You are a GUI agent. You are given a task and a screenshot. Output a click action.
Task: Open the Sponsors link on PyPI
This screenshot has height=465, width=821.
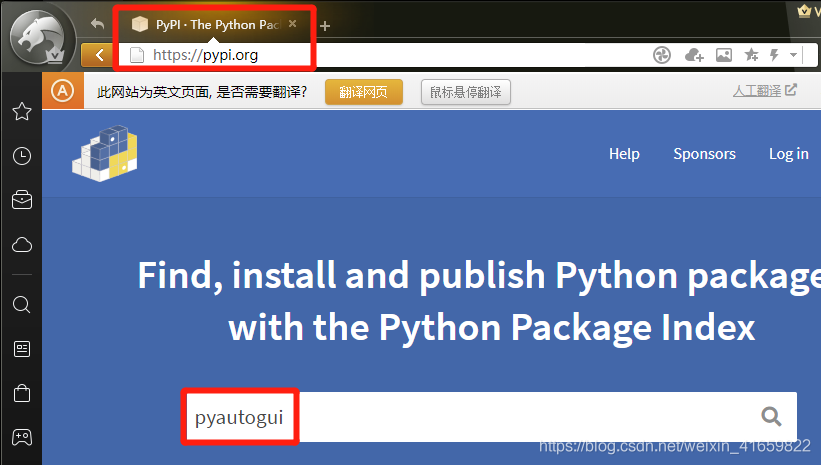704,154
